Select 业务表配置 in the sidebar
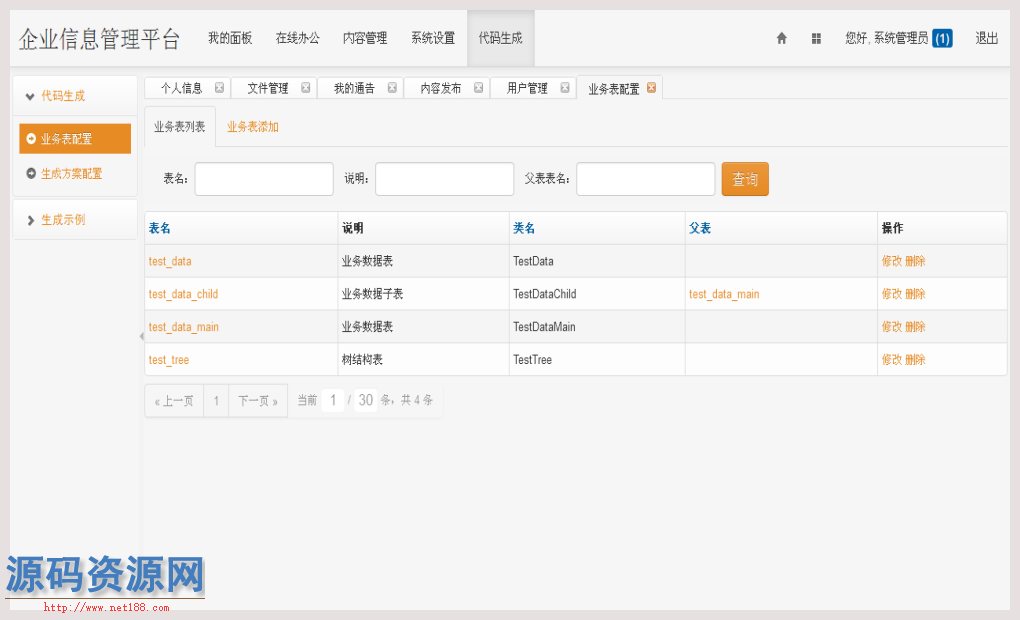 pyautogui.click(x=75, y=139)
